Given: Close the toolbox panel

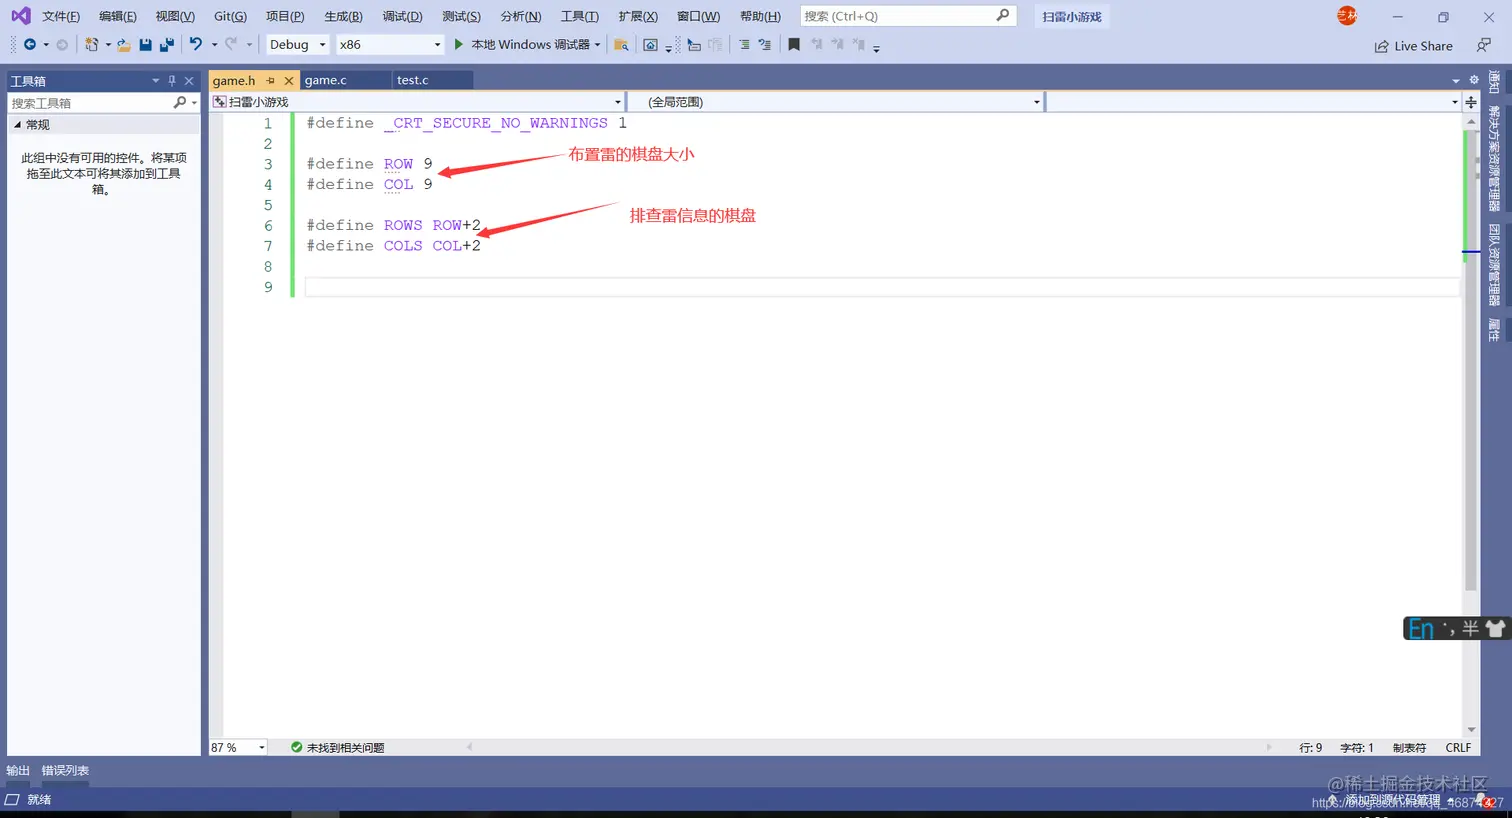Looking at the screenshot, I should coord(189,80).
